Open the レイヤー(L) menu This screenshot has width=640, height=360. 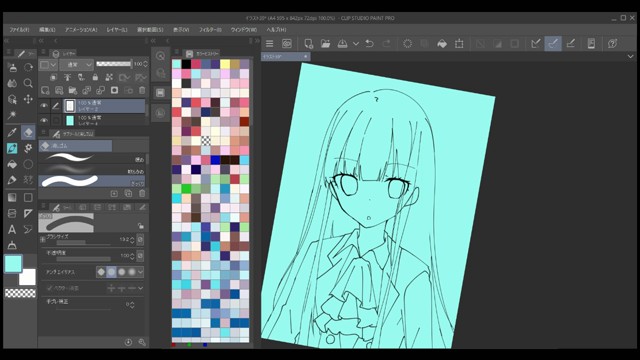(x=117, y=30)
